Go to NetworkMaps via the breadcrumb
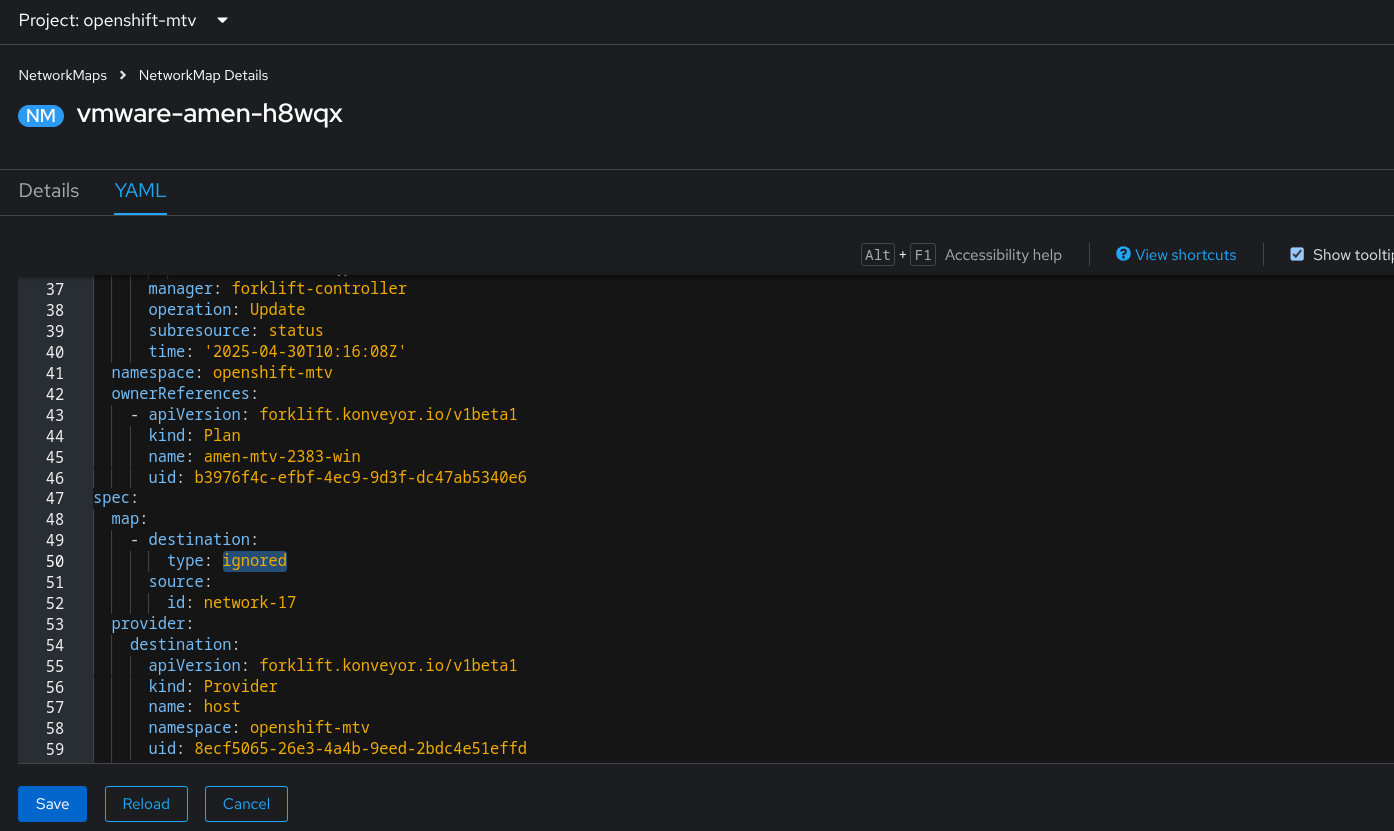Viewport: 1394px width, 831px height. [x=62, y=76]
